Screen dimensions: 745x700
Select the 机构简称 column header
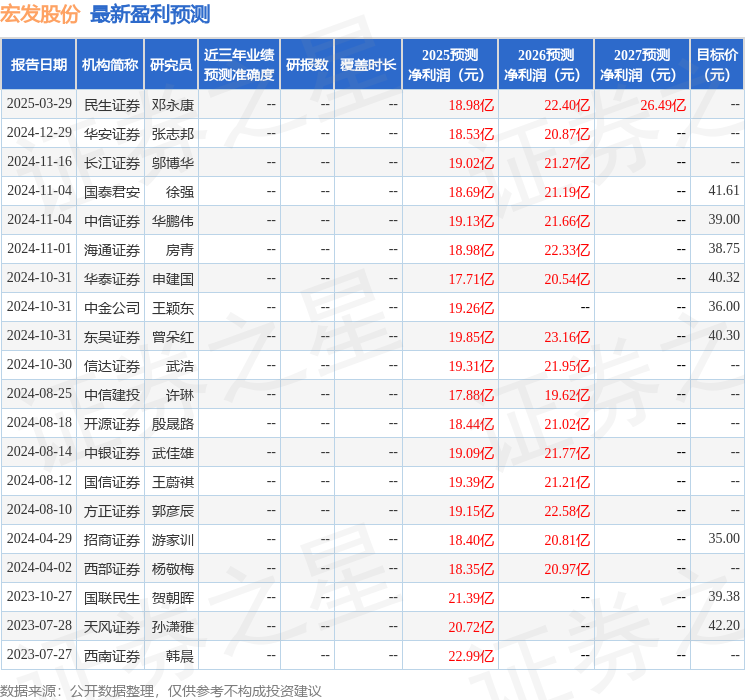(110, 65)
